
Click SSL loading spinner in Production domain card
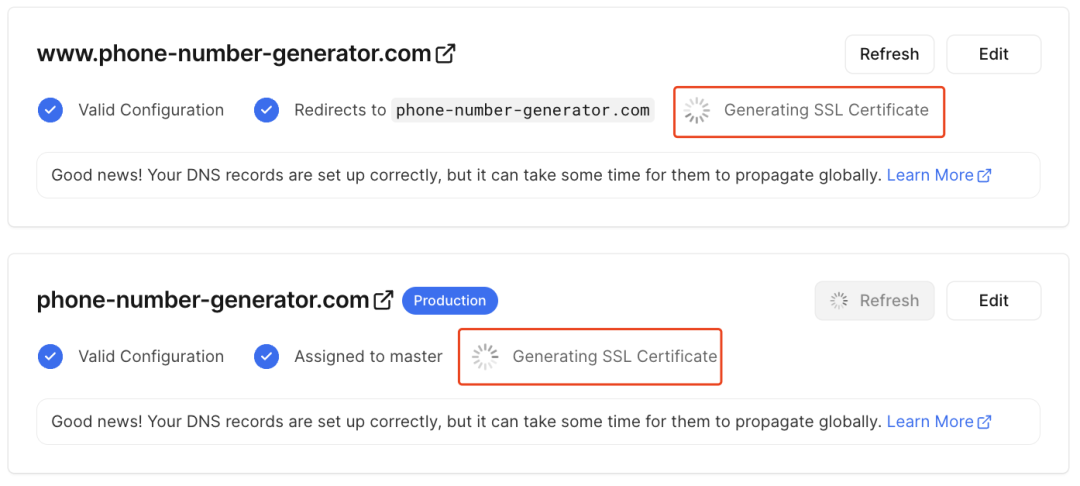485,356
